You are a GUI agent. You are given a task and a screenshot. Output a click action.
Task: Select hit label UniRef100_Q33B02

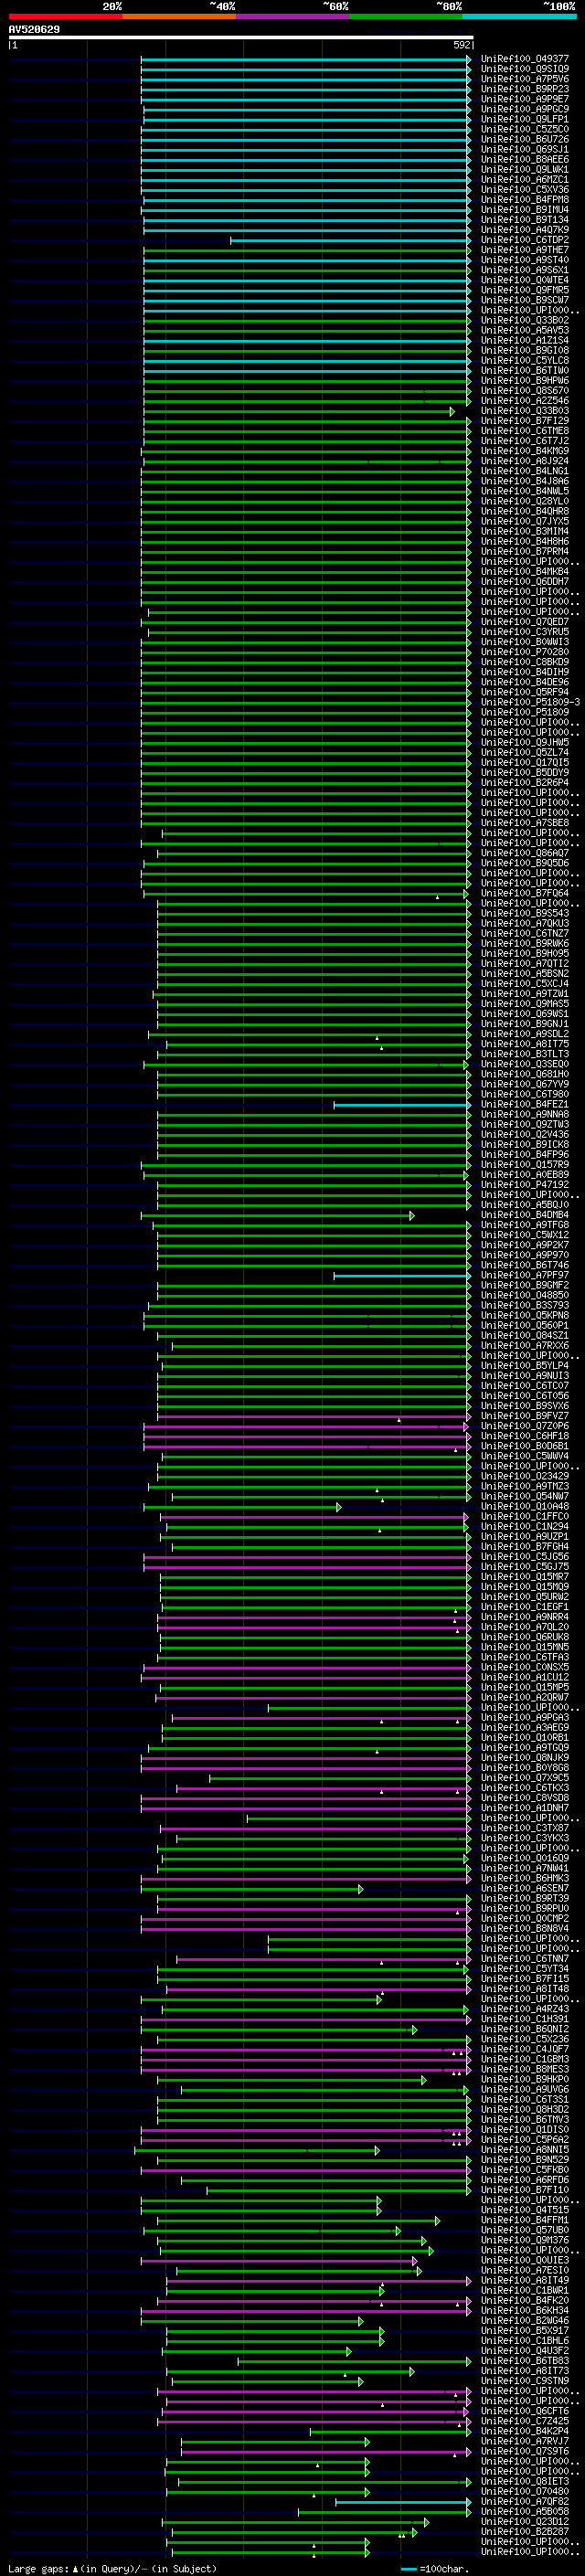[525, 320]
